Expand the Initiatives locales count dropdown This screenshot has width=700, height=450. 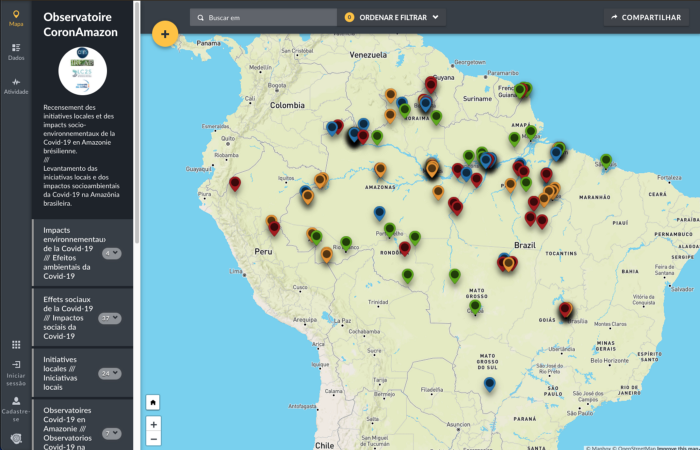point(110,373)
